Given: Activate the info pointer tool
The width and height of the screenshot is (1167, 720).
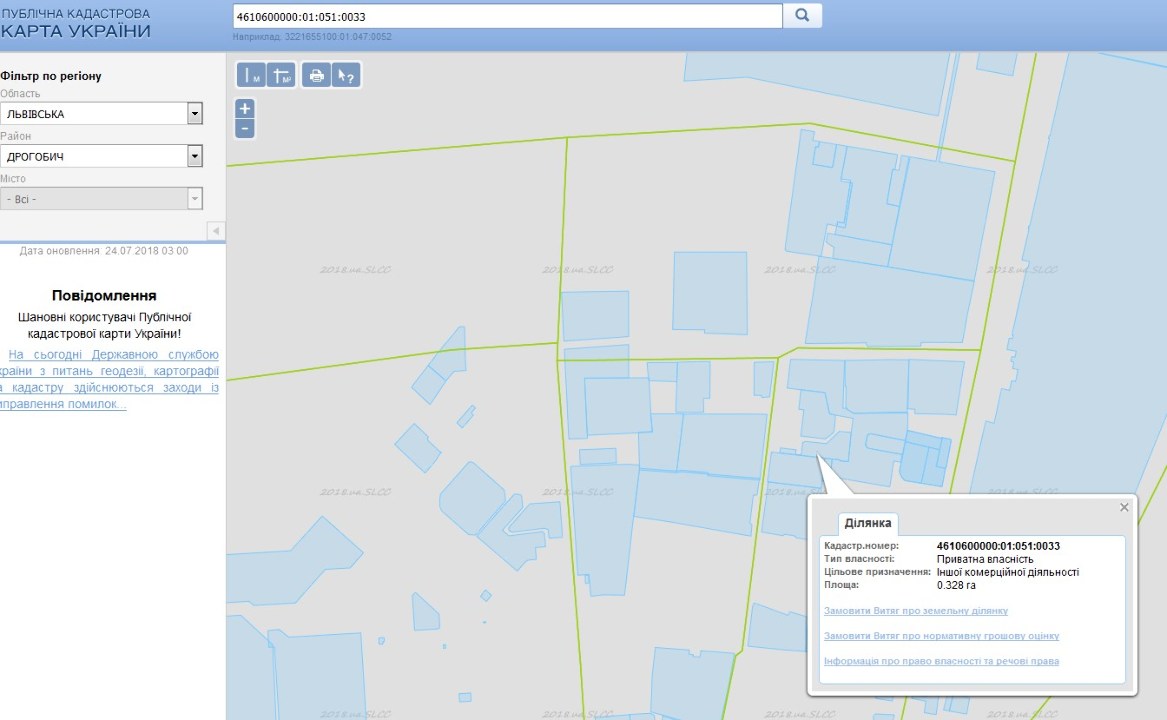Looking at the screenshot, I should [x=345, y=75].
